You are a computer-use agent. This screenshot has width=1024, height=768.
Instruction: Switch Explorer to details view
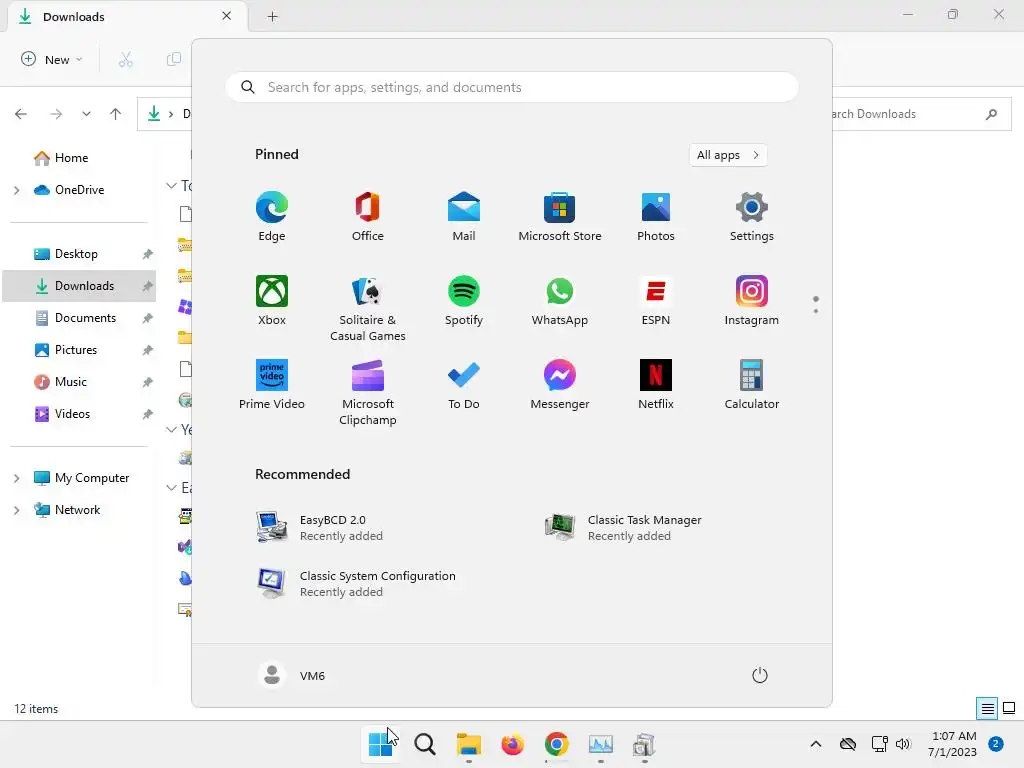(987, 708)
